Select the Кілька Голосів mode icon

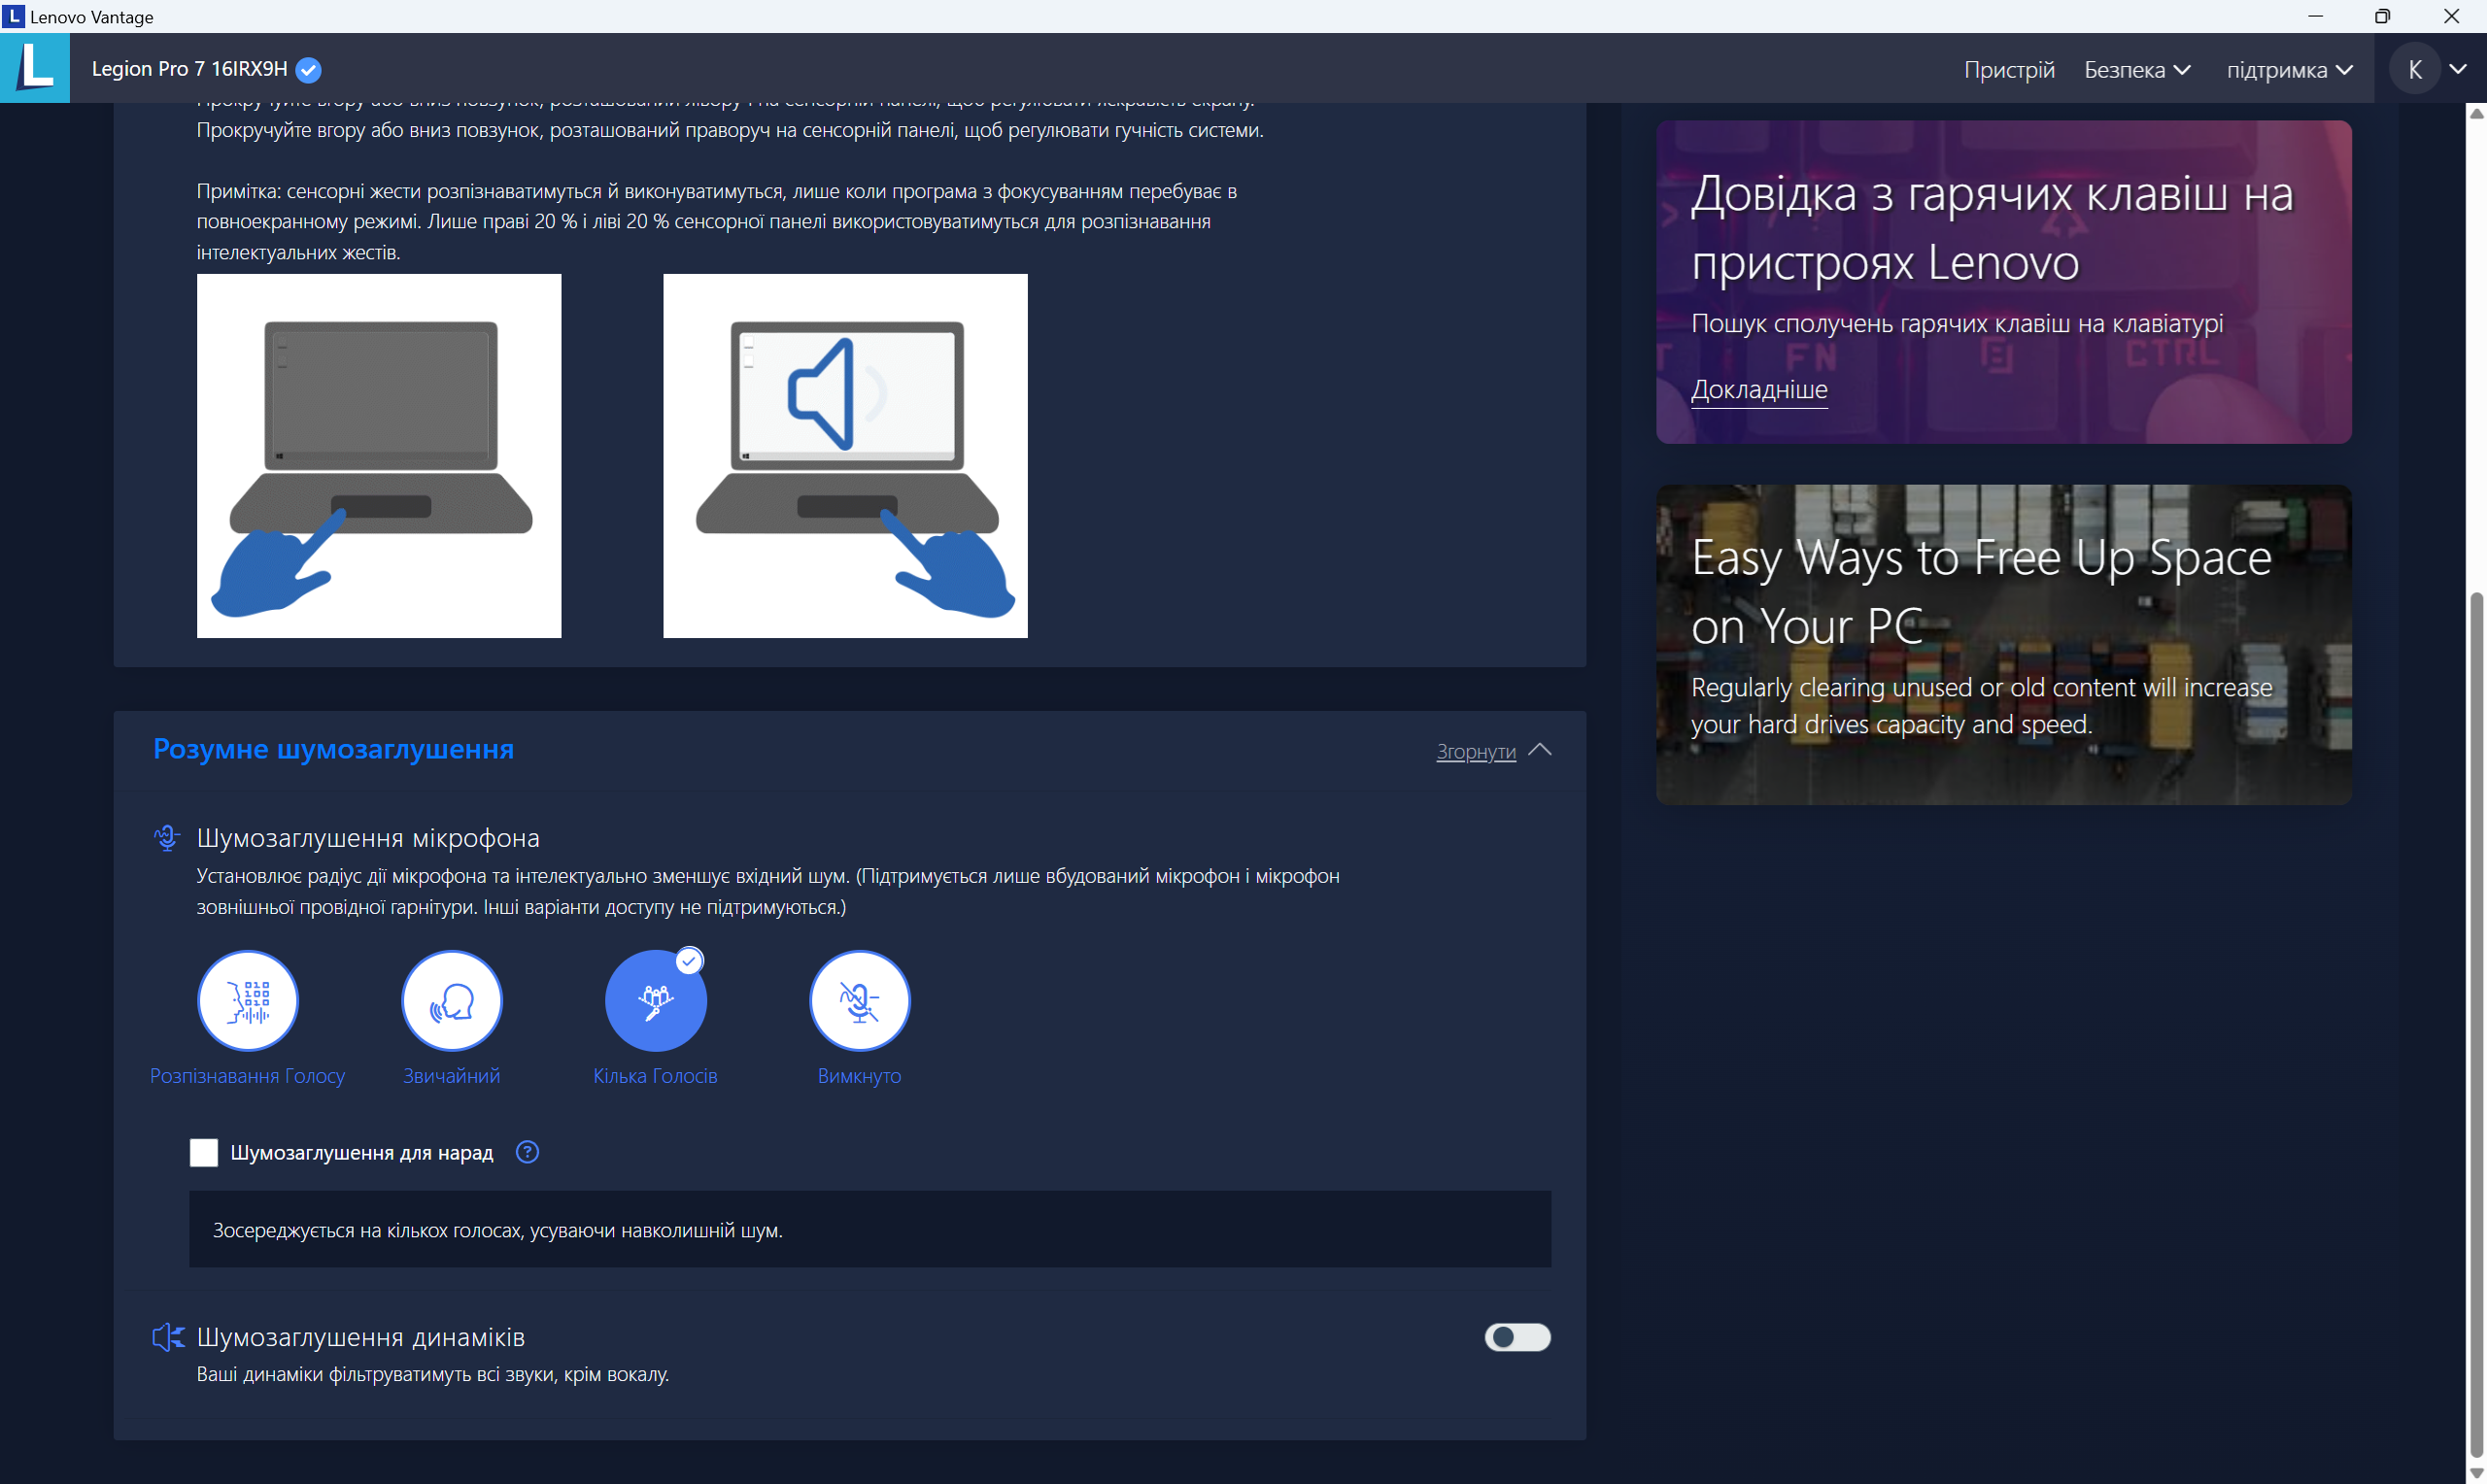click(655, 999)
